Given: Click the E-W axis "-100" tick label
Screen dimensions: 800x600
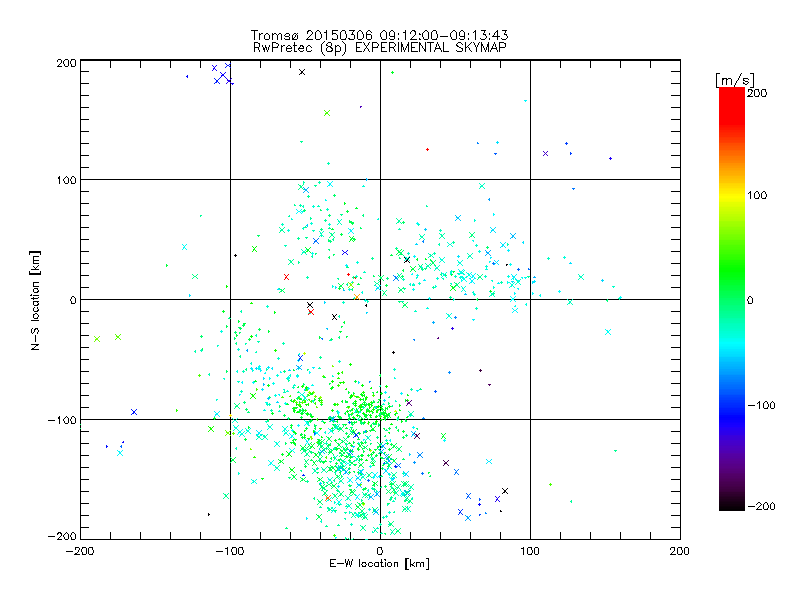Looking at the screenshot, I should point(230,551).
